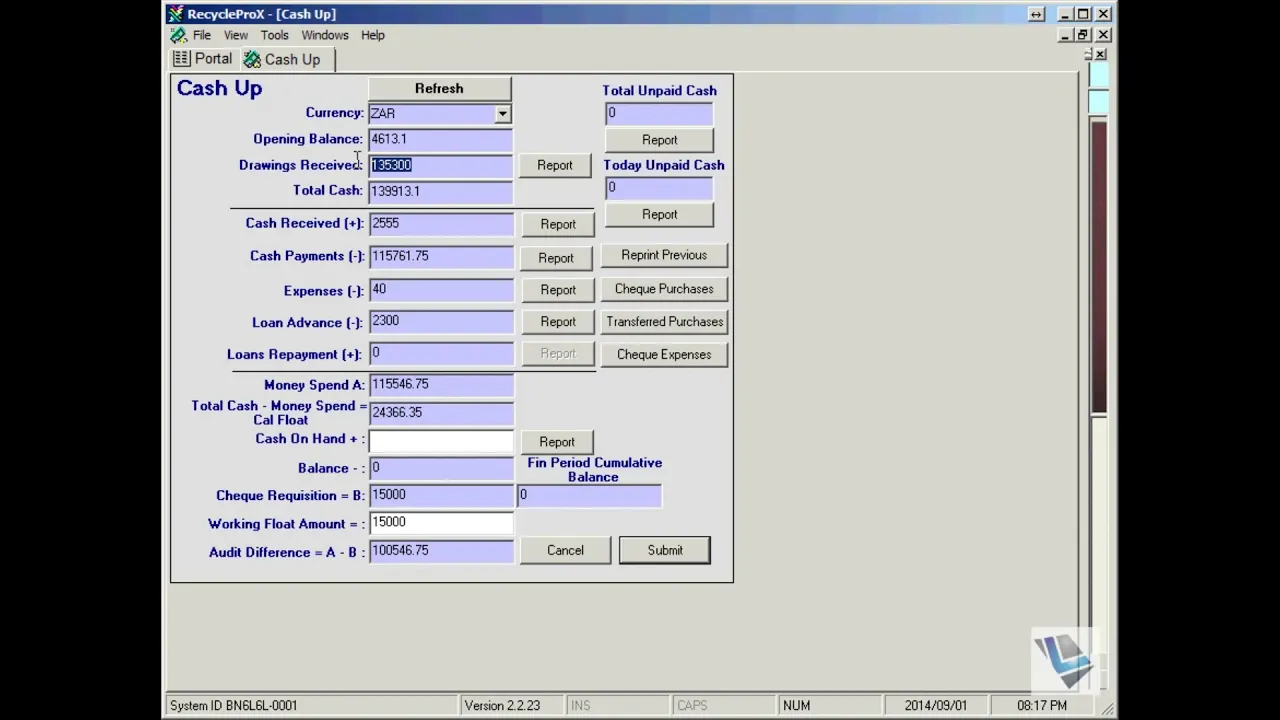Click the vertical scrollbar thumb on right
1280x720 pixels.
(x=1098, y=265)
